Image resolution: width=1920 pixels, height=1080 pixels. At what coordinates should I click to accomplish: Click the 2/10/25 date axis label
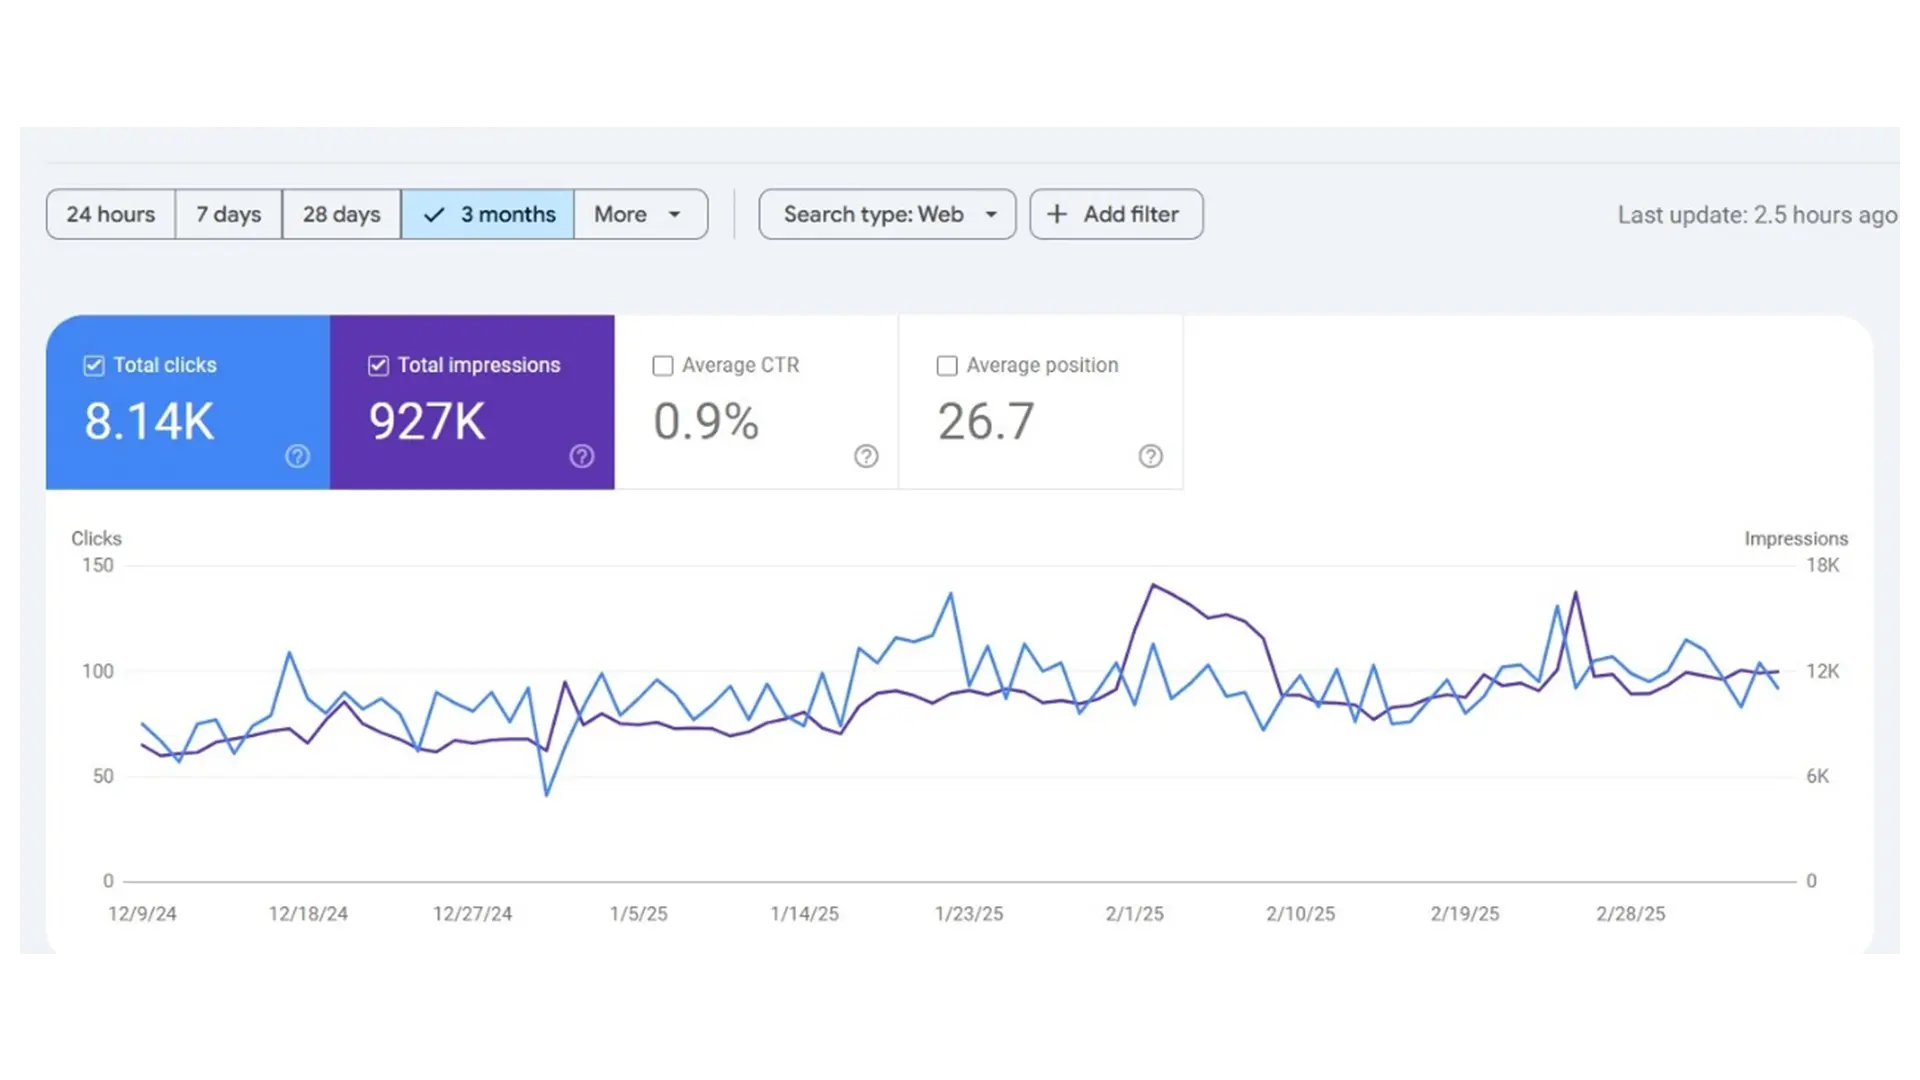(x=1301, y=914)
